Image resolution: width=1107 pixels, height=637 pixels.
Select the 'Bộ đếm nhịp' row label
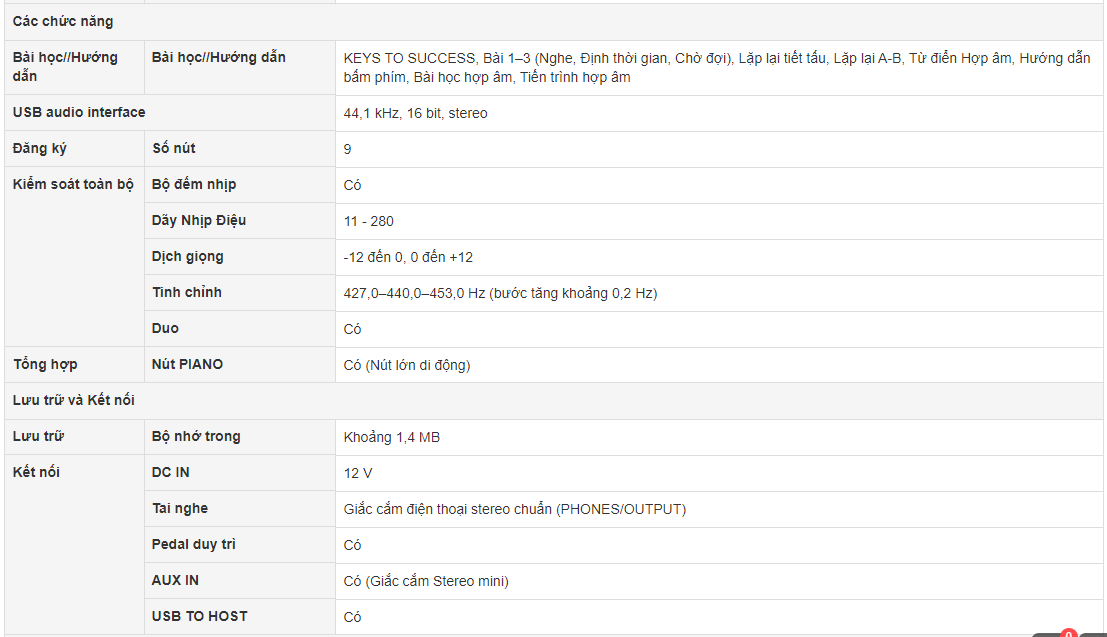tap(194, 184)
